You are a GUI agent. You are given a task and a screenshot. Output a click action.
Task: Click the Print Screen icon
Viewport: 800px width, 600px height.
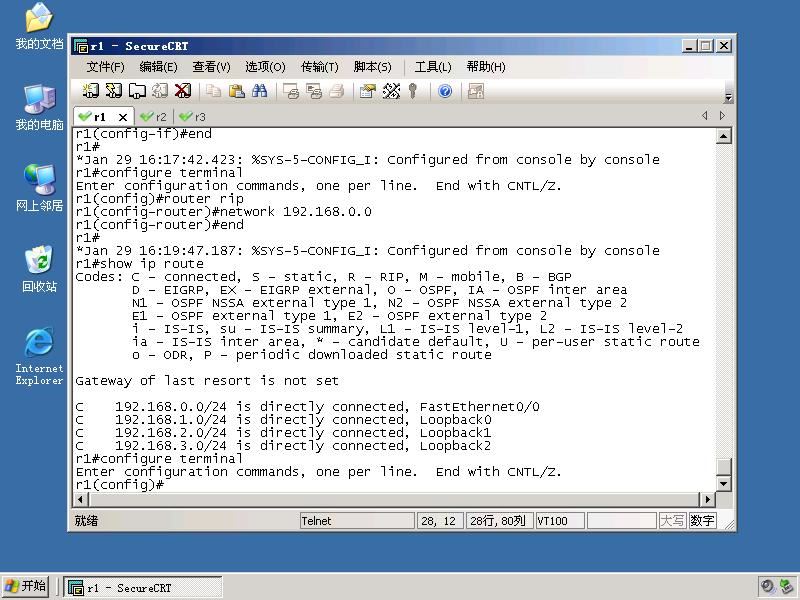tap(290, 91)
